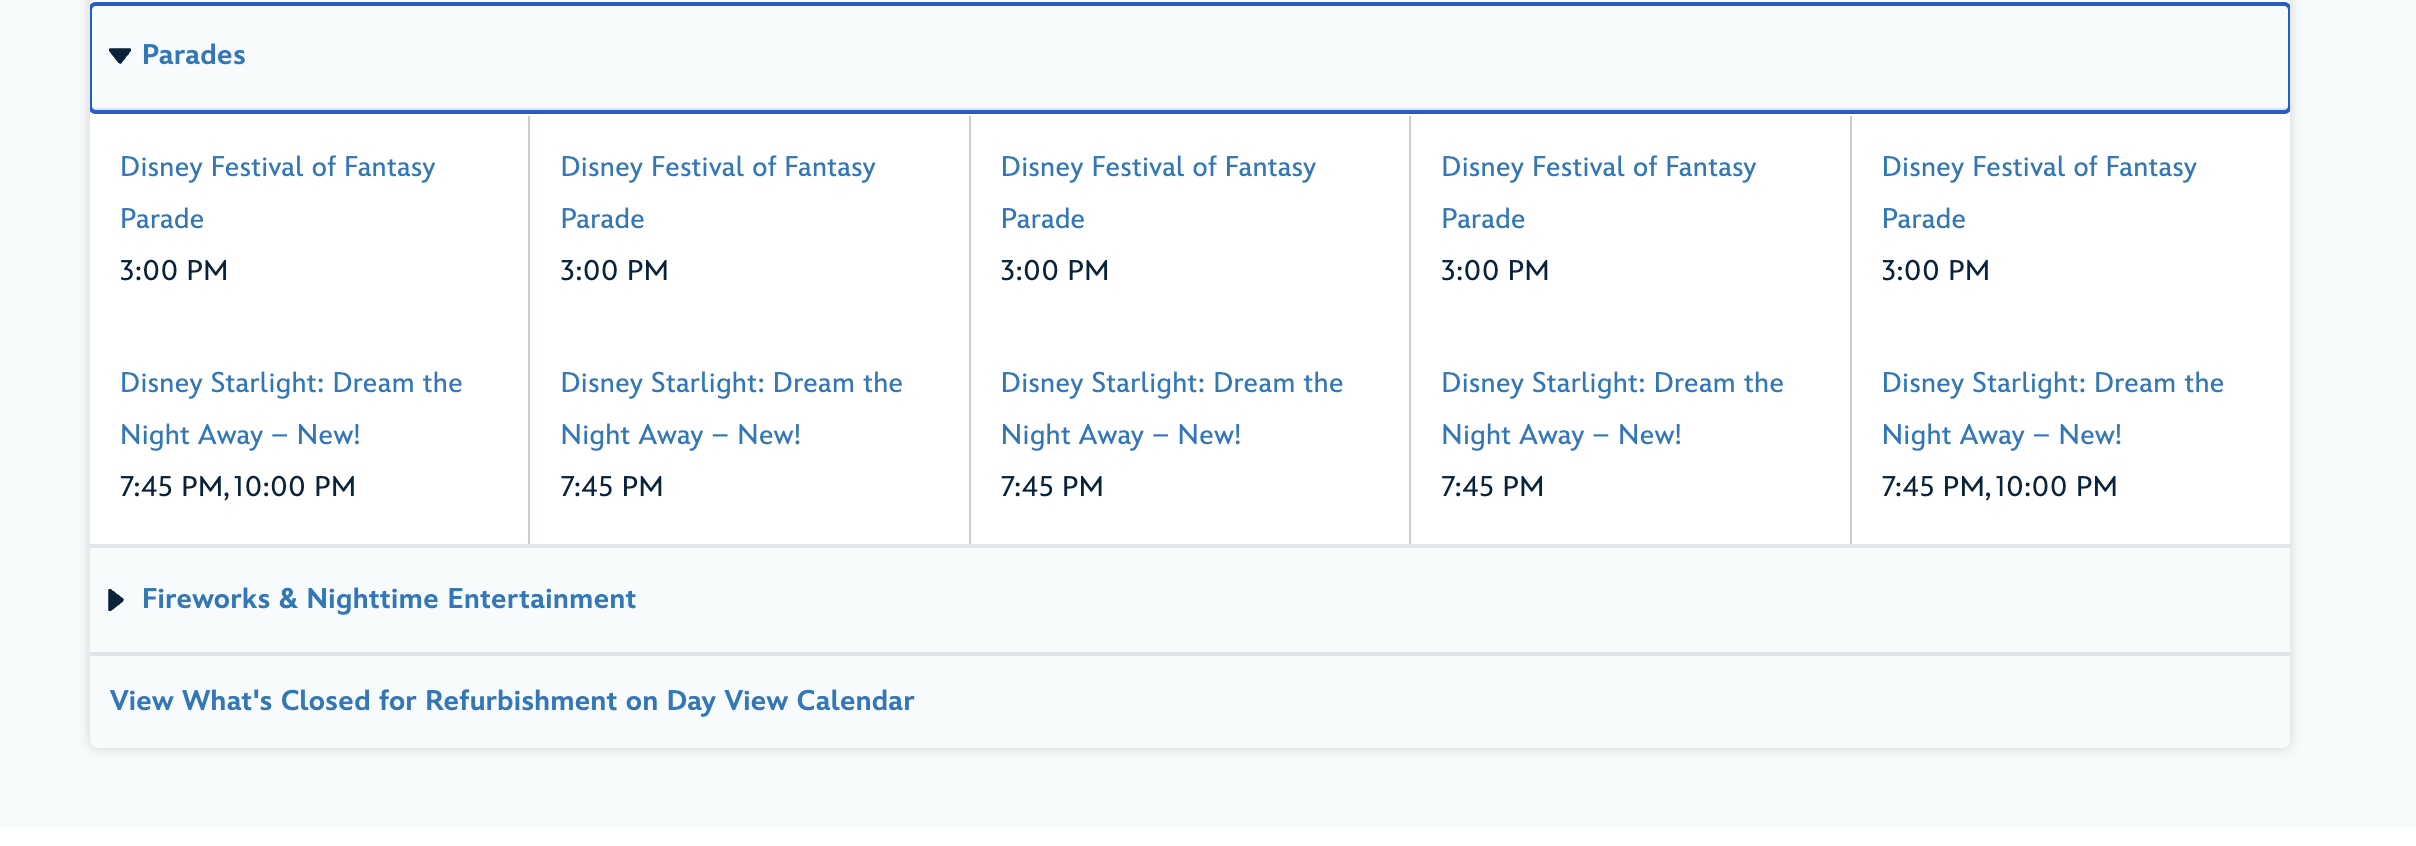The image size is (2416, 846).
Task: Open Disney Starlight link in second column
Action: point(731,383)
